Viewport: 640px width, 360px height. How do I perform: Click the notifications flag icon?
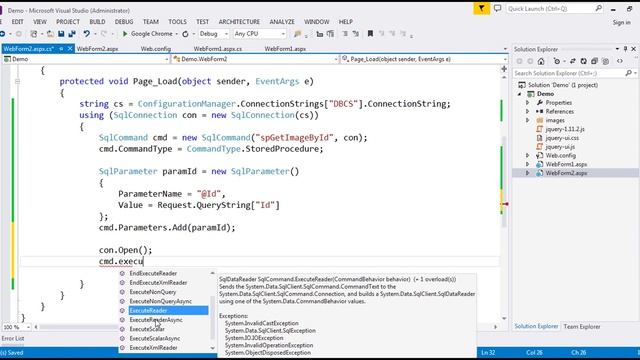(x=482, y=8)
